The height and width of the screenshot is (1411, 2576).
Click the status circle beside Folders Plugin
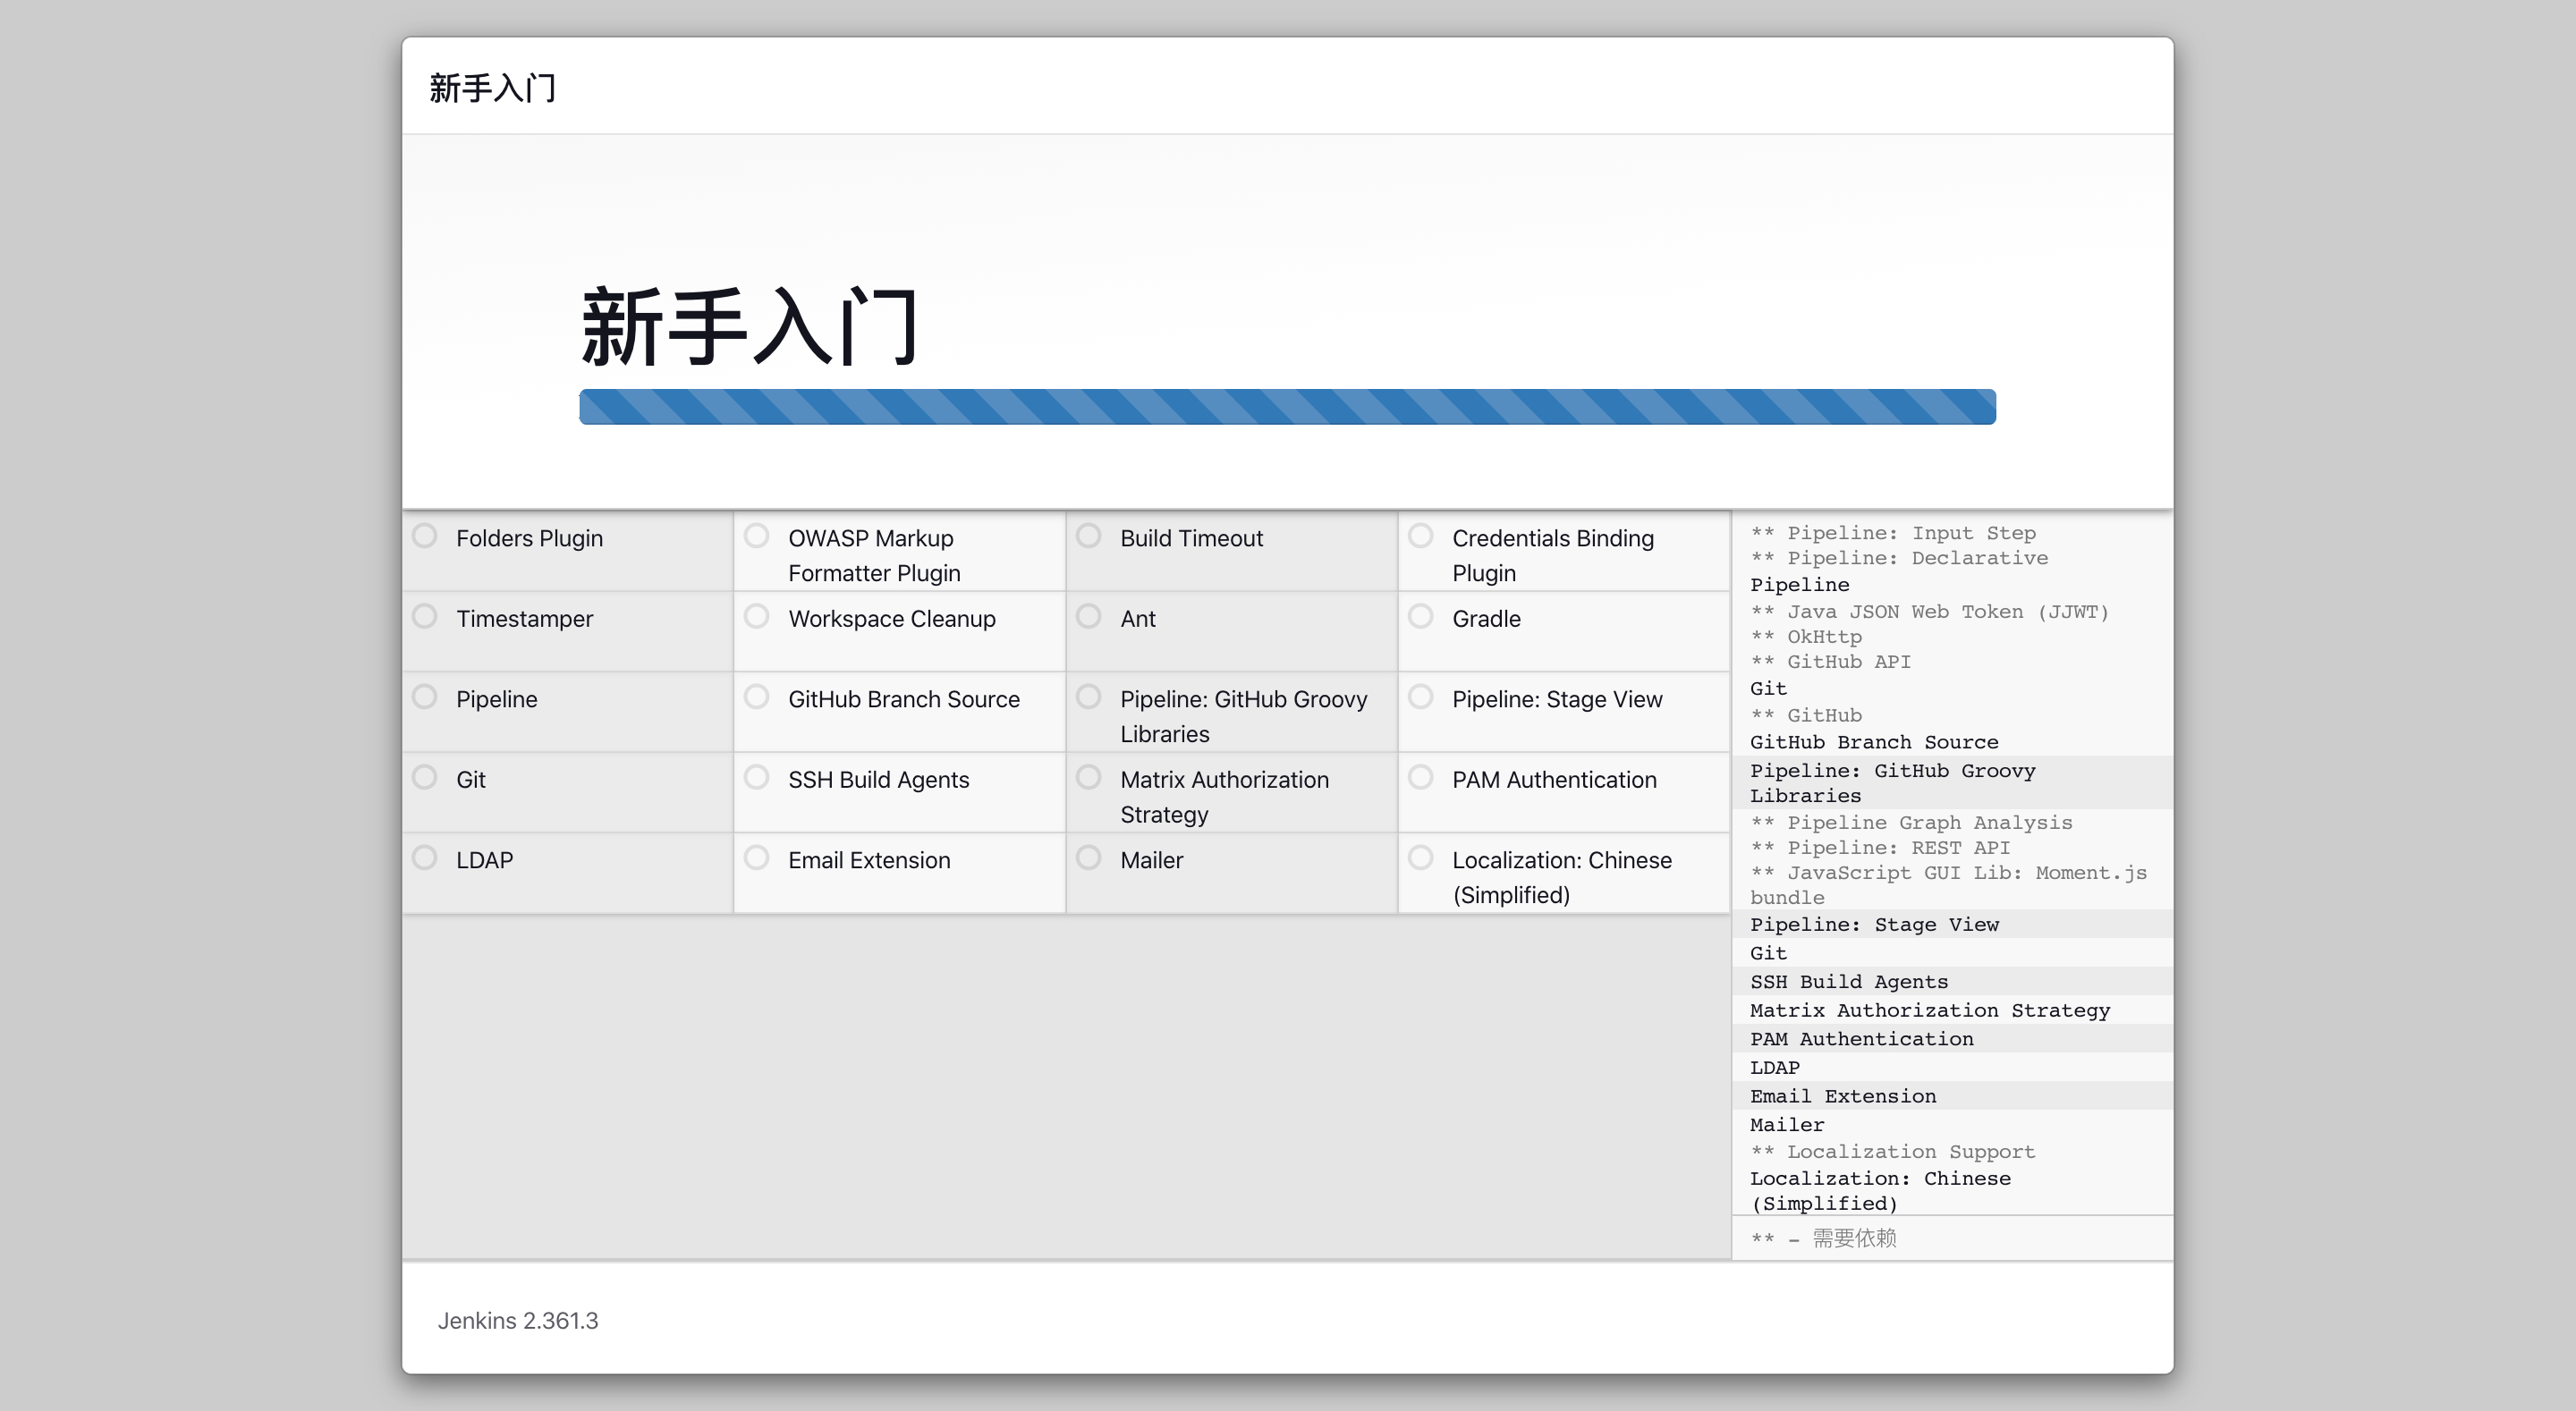[x=425, y=536]
